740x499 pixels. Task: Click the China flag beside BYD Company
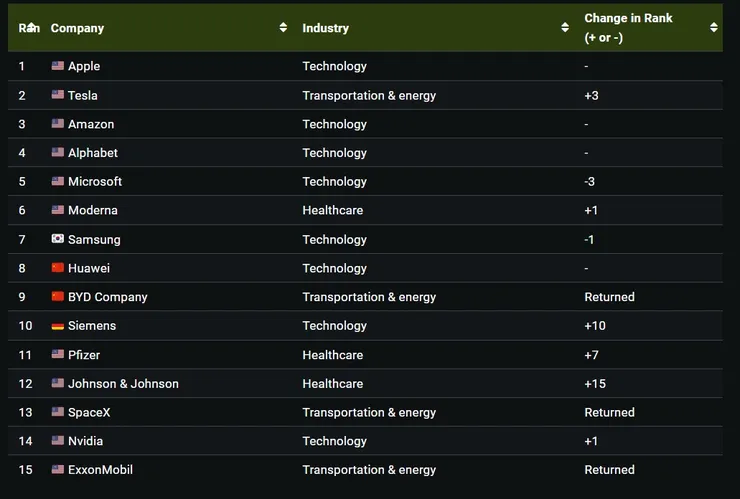coord(58,296)
